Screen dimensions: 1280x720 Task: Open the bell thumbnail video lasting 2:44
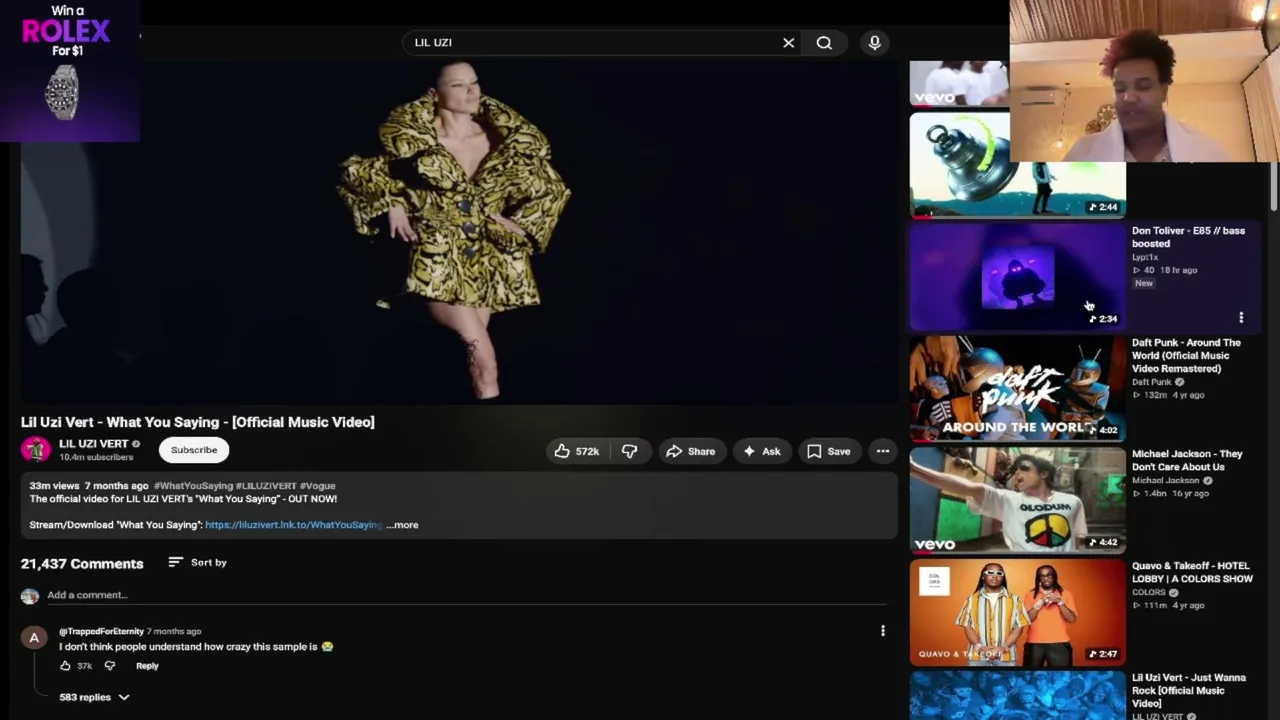pyautogui.click(x=1018, y=164)
